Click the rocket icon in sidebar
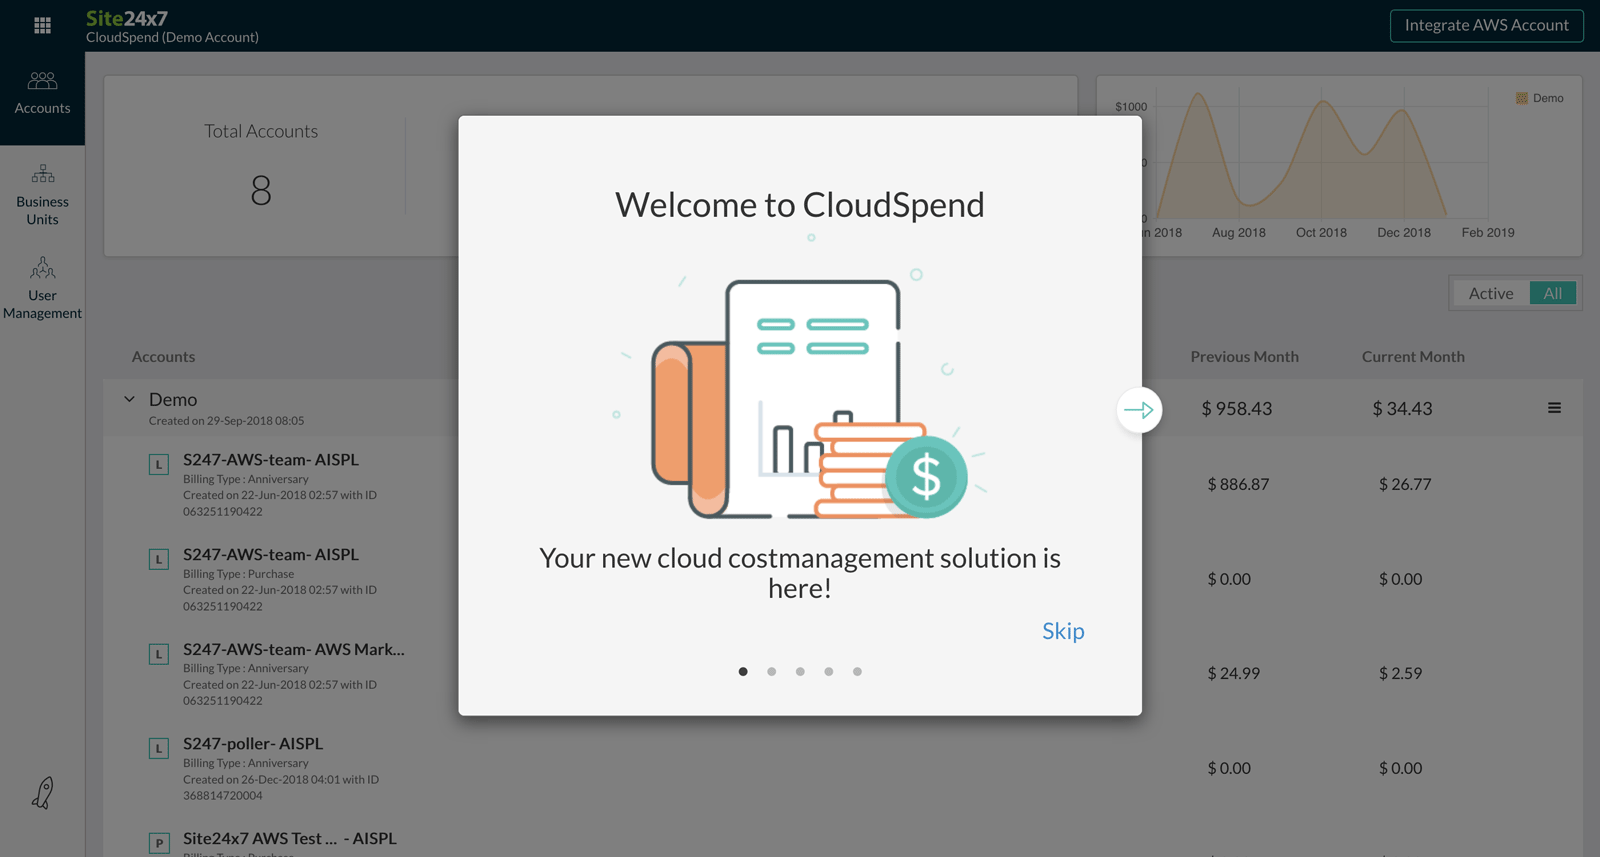This screenshot has height=857, width=1600. pos(42,793)
